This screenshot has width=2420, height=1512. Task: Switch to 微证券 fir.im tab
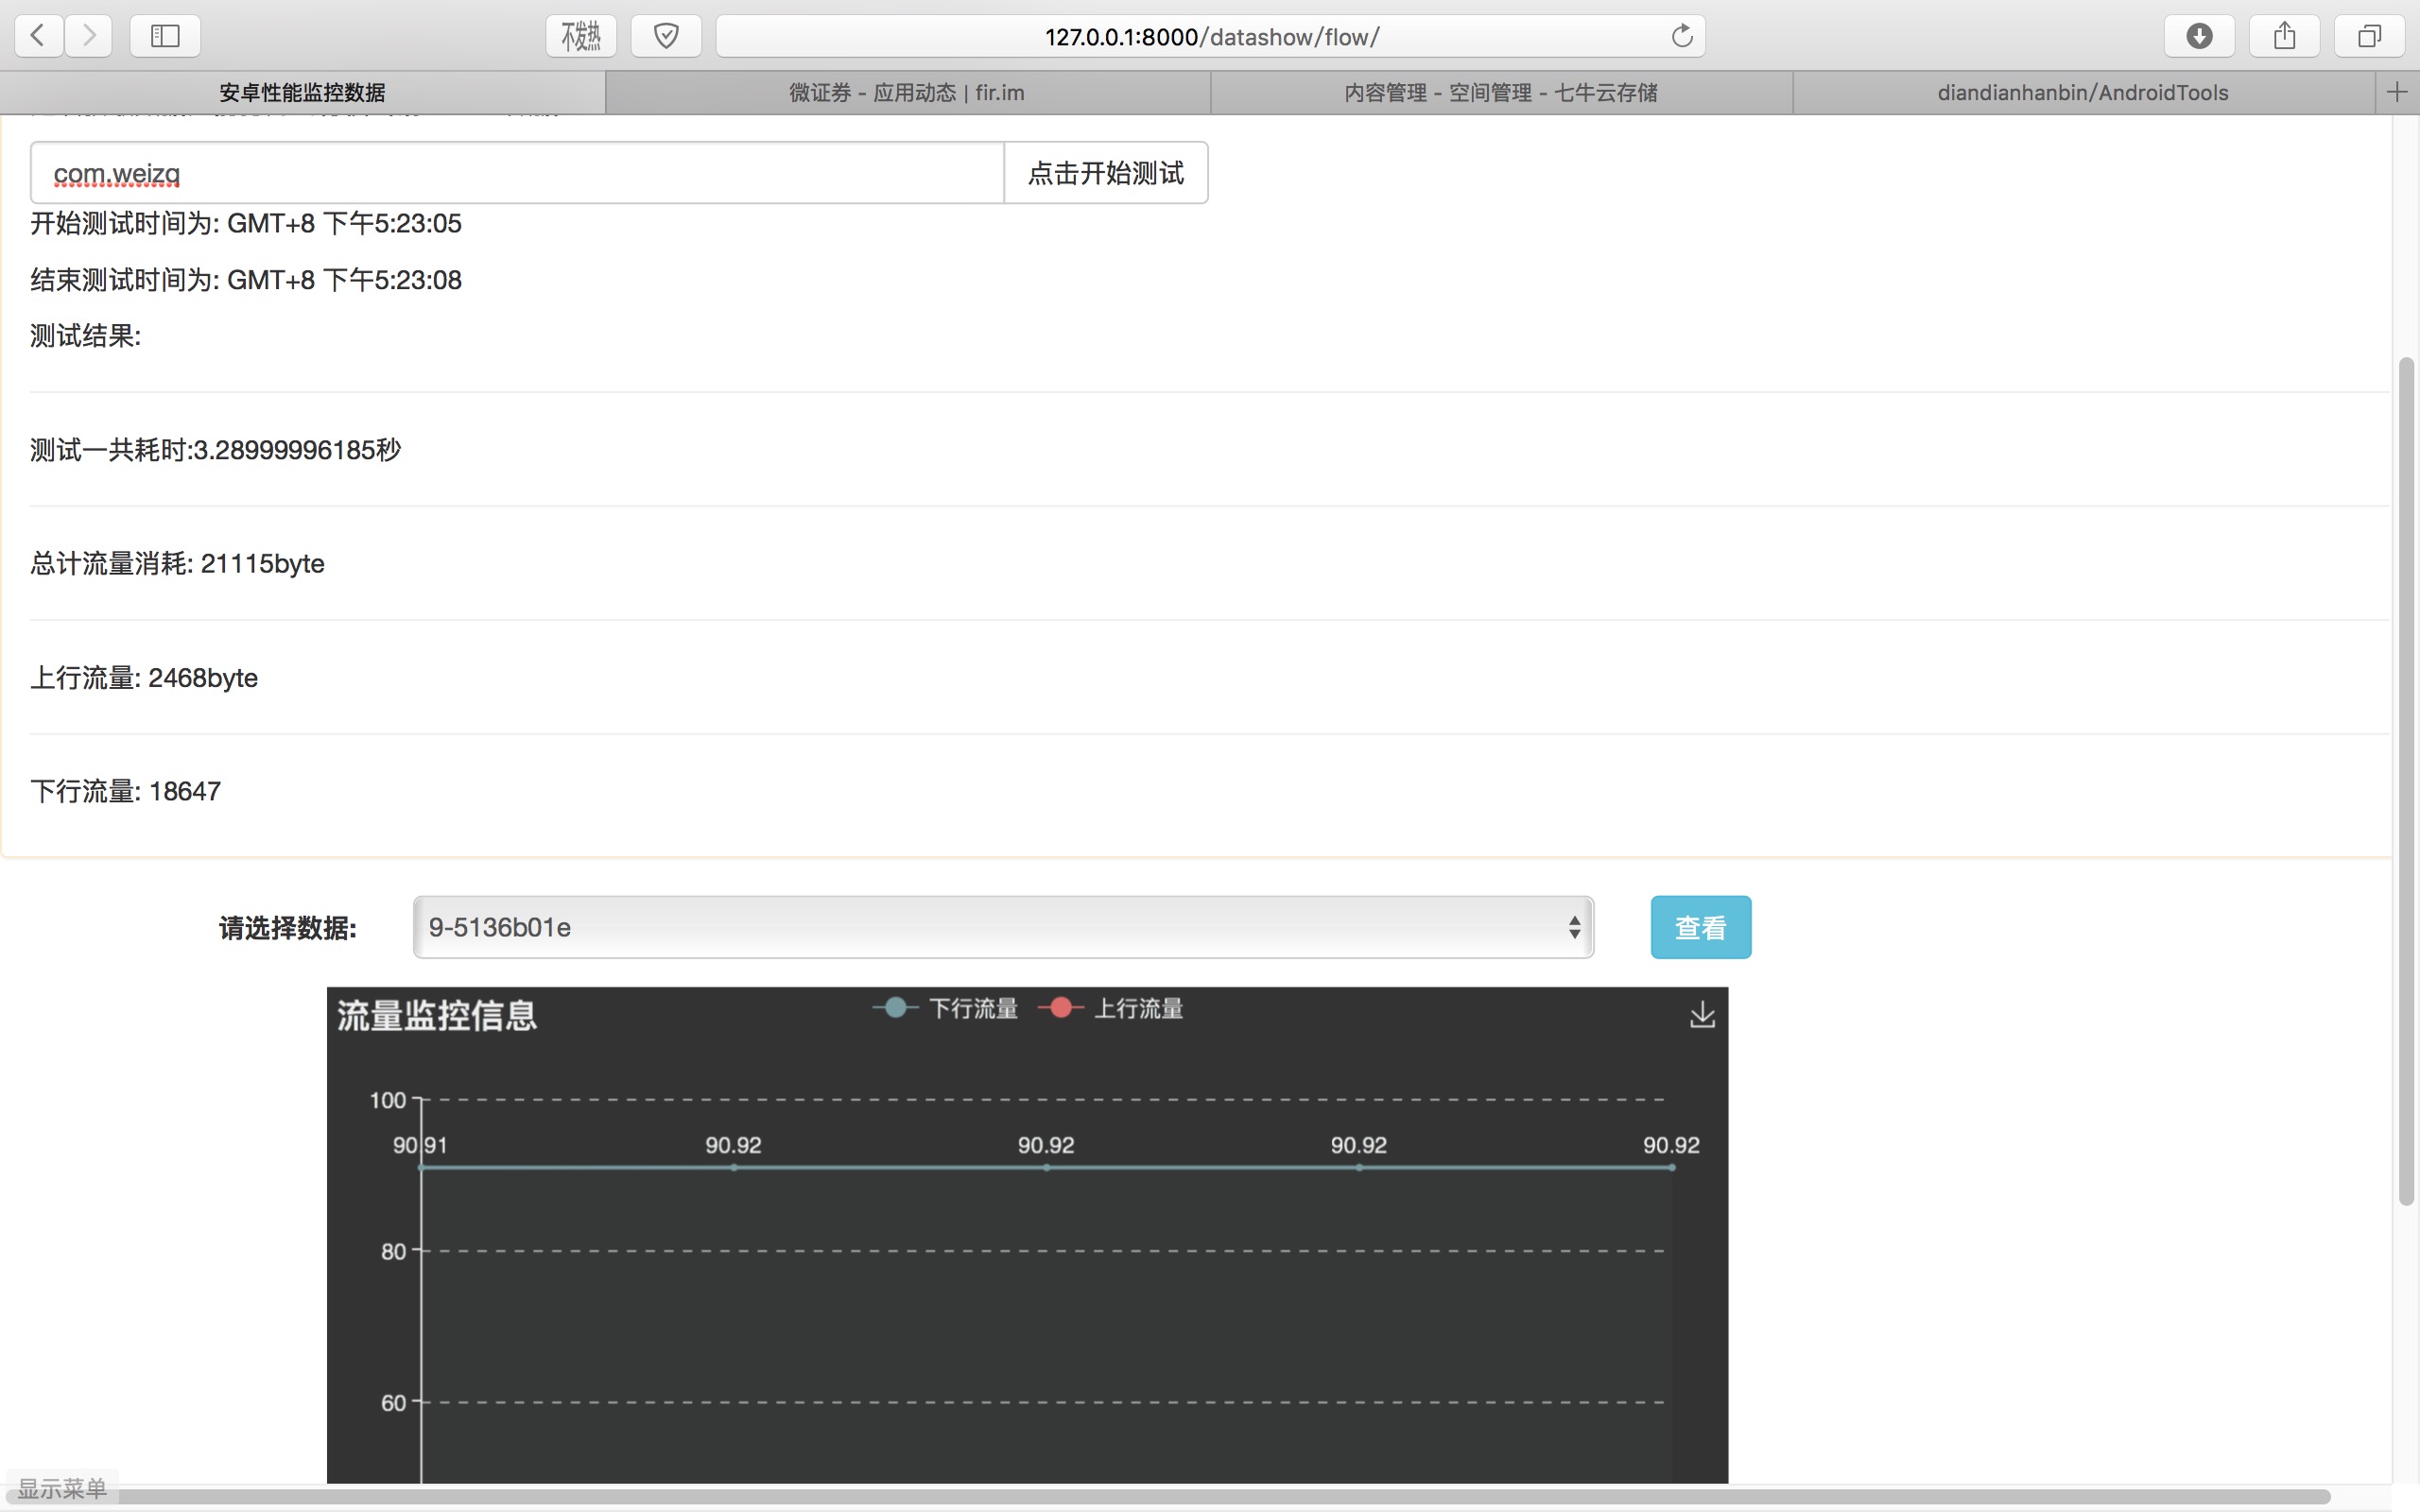(x=907, y=92)
